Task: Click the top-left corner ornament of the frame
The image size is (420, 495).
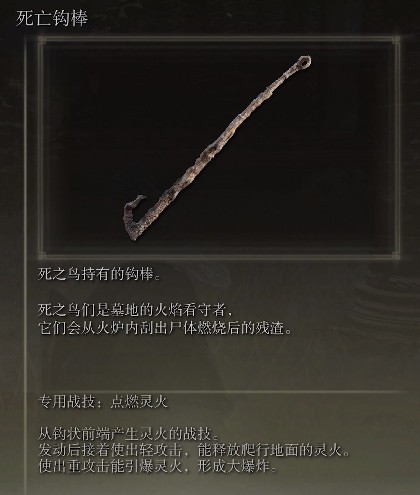Action: tap(42, 41)
